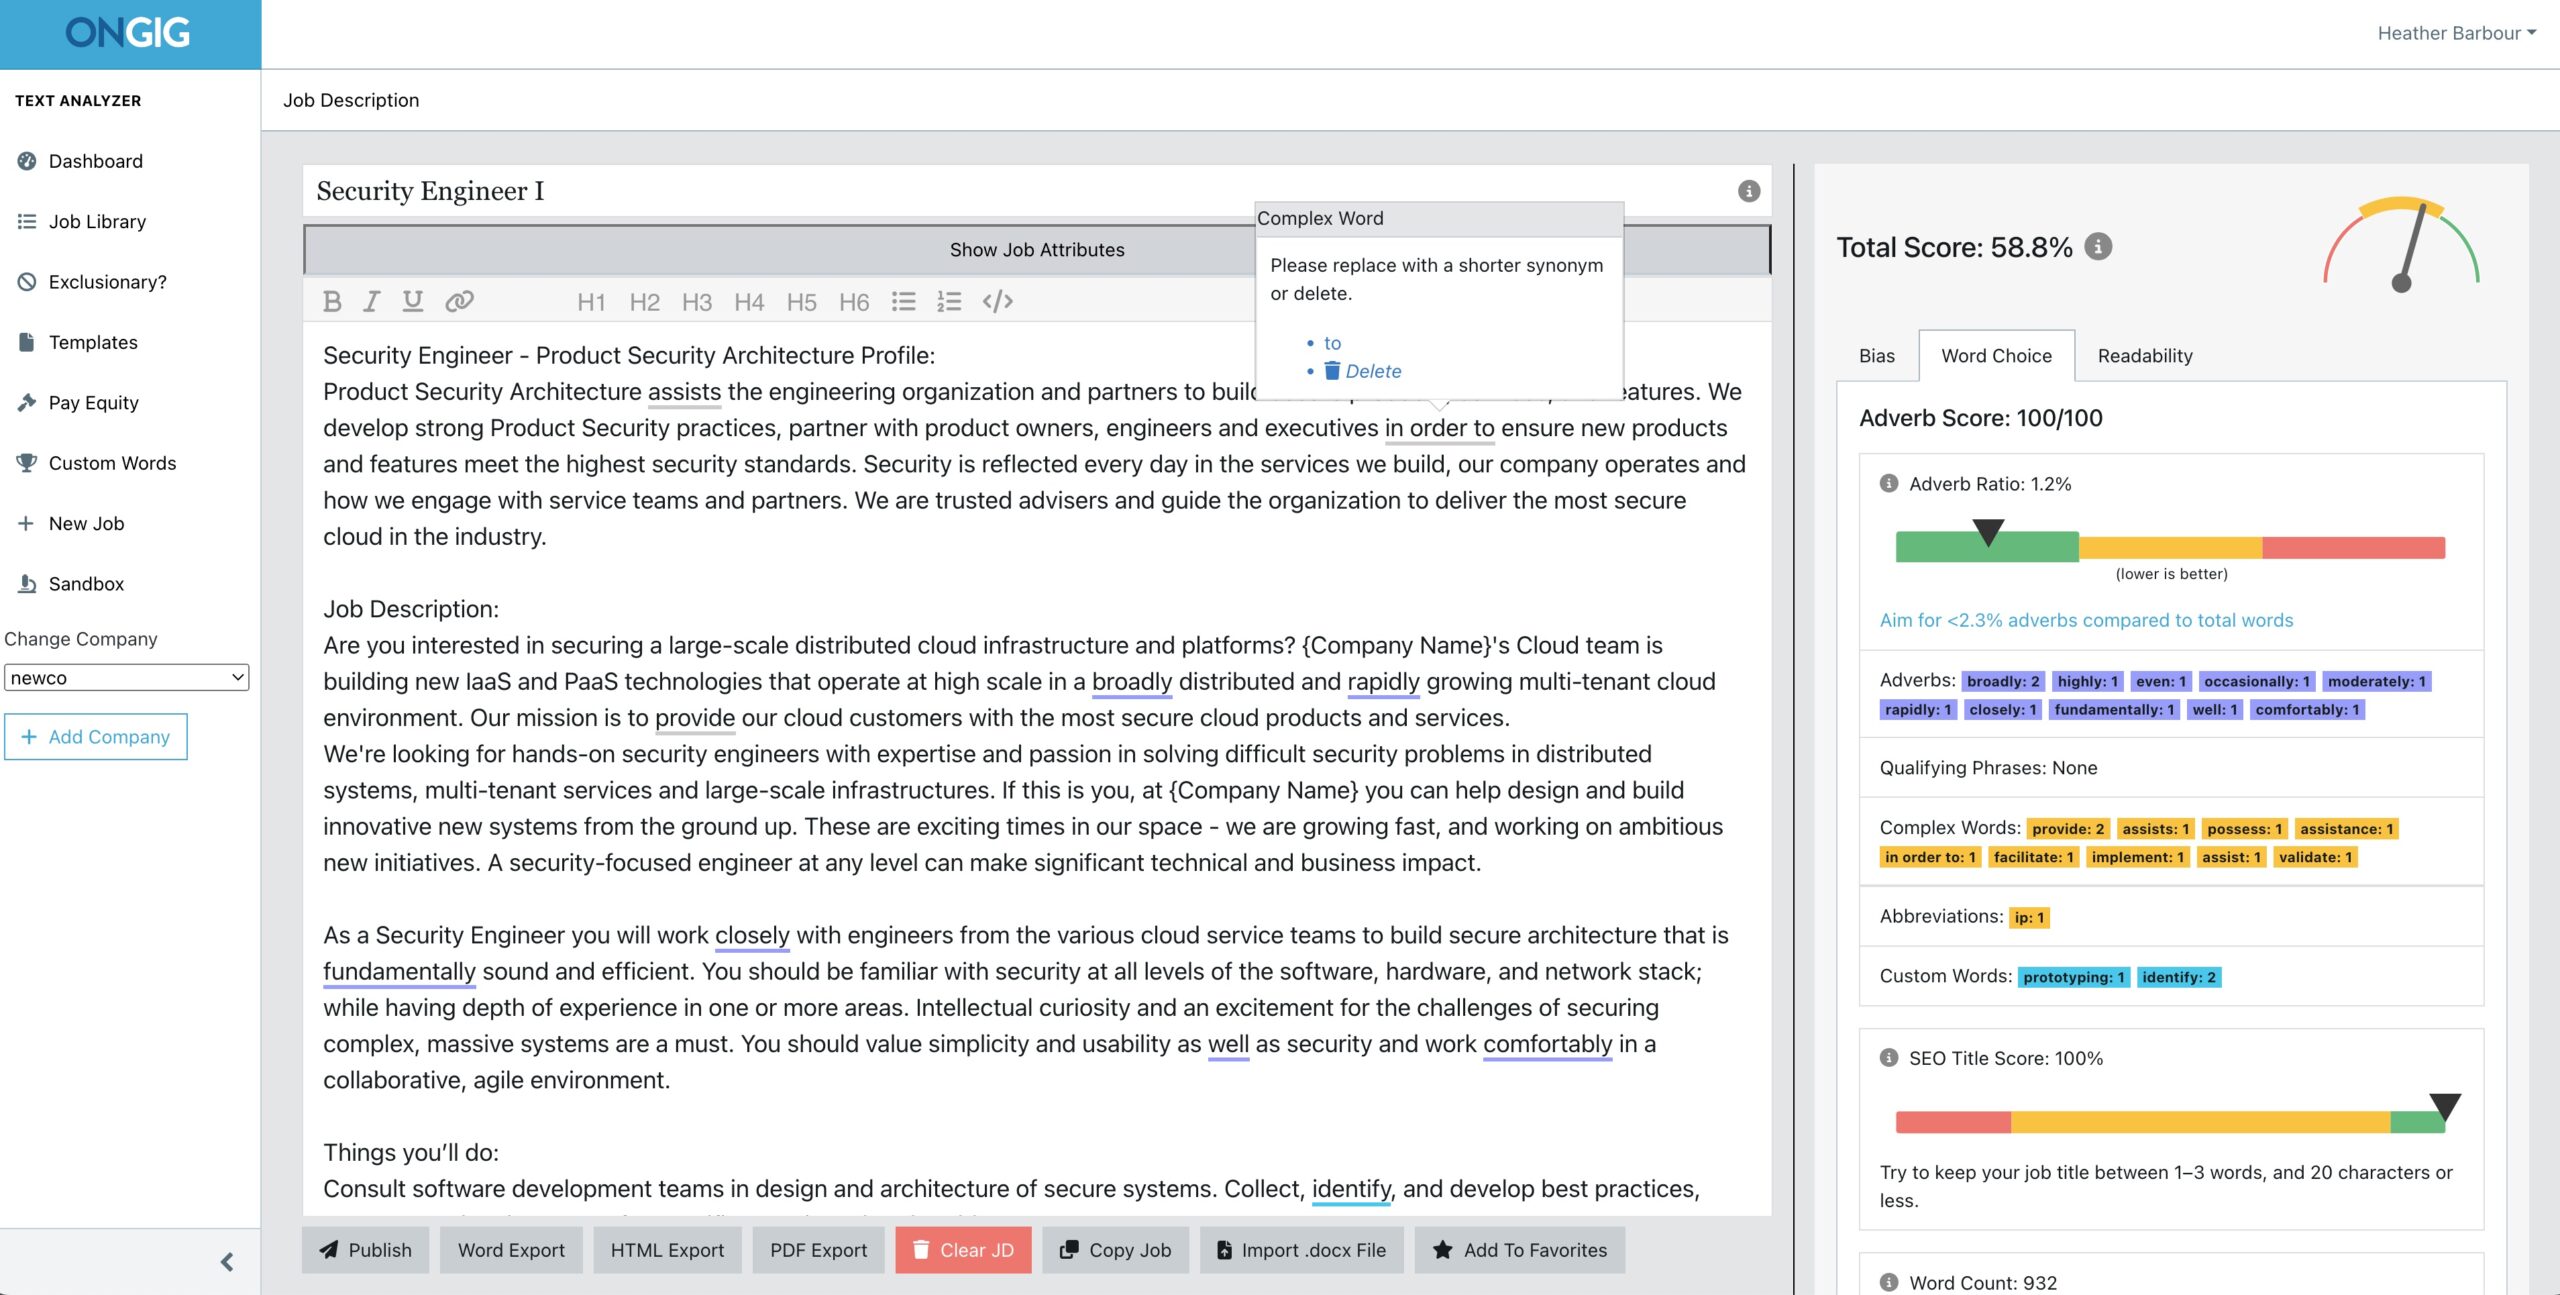2560x1295 pixels.
Task: Click underlined word 'assists' in the editor
Action: [x=684, y=392]
